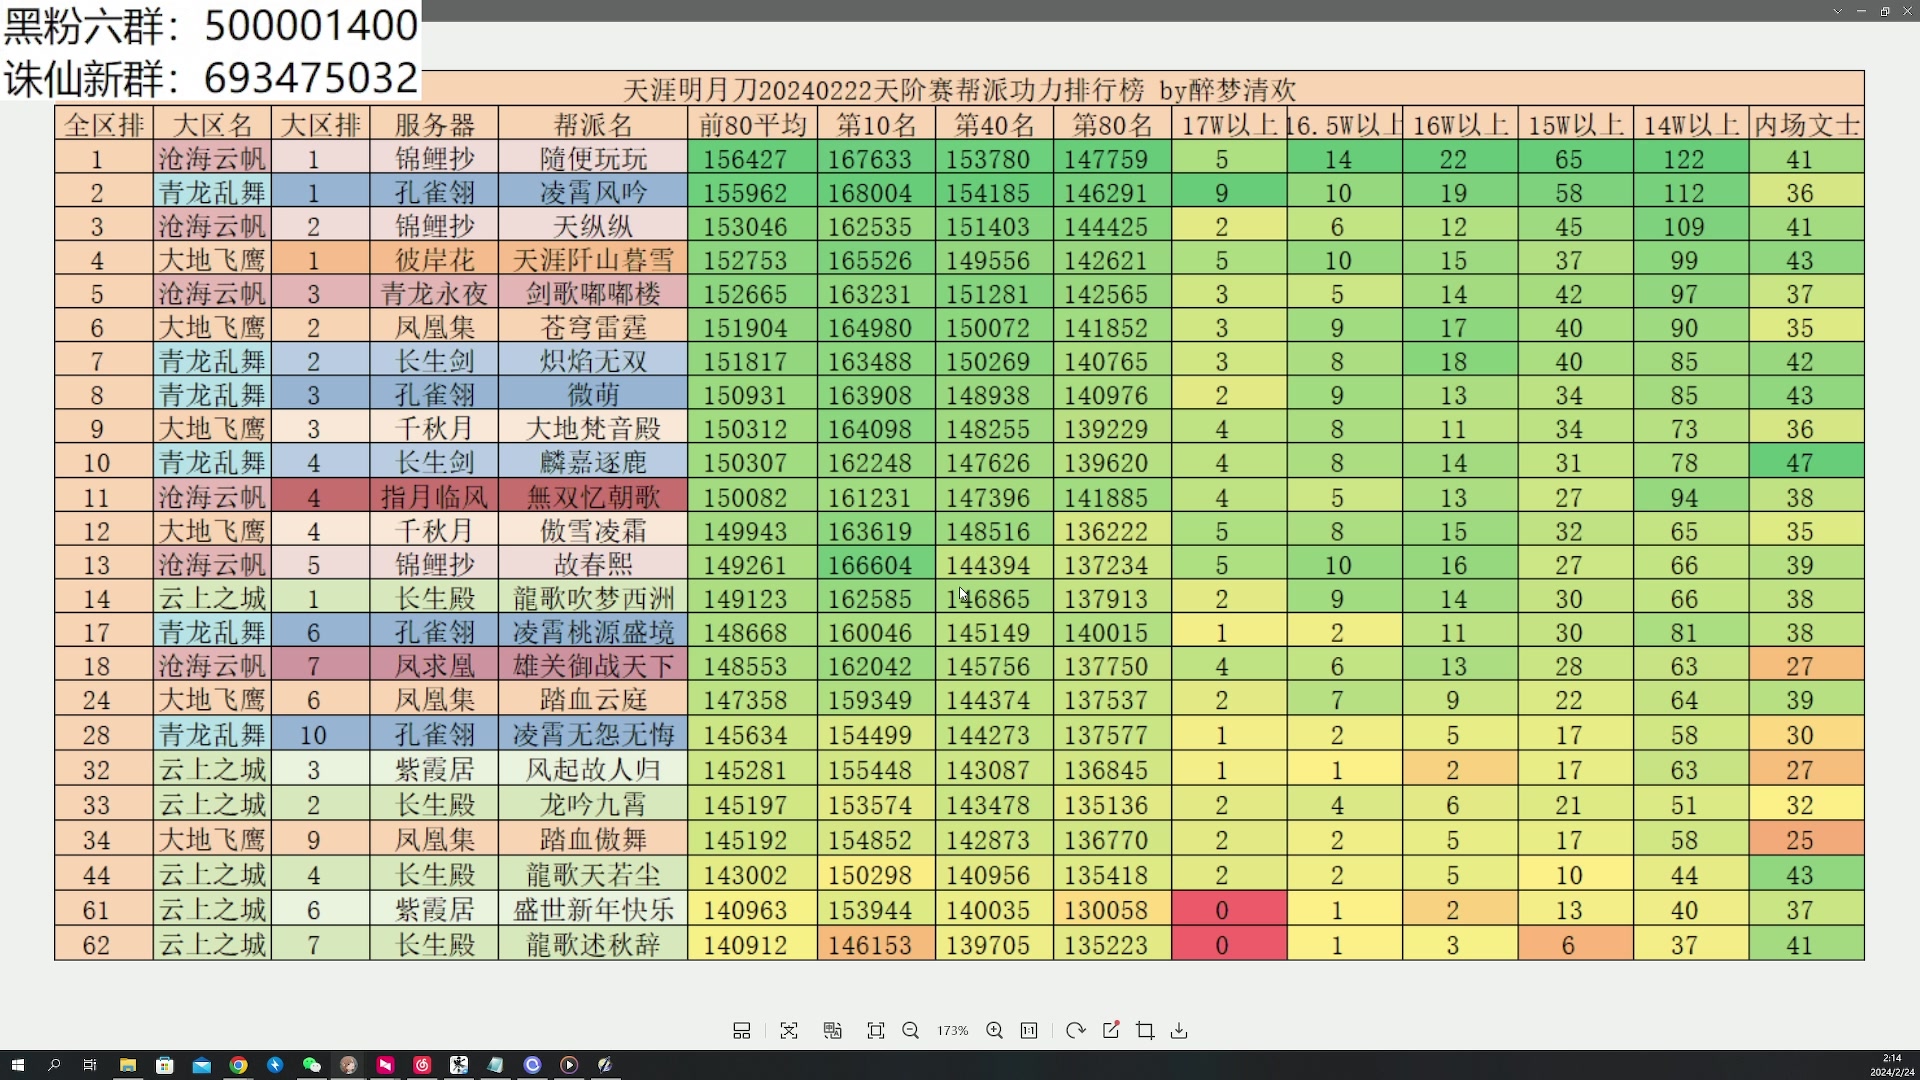Click the 173% zoom percentage label
The width and height of the screenshot is (1920, 1080).
[x=952, y=1031]
